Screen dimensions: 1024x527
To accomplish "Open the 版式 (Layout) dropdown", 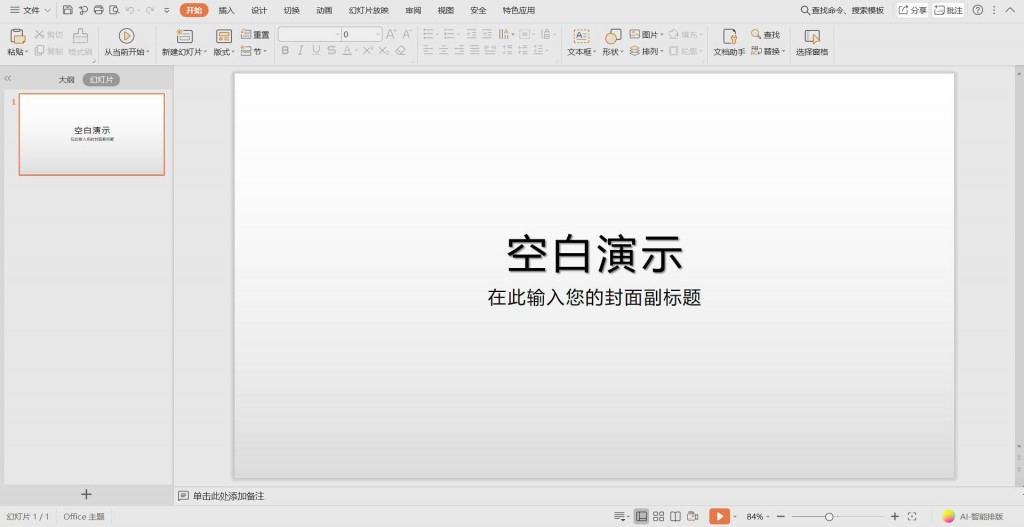I will click(x=224, y=52).
